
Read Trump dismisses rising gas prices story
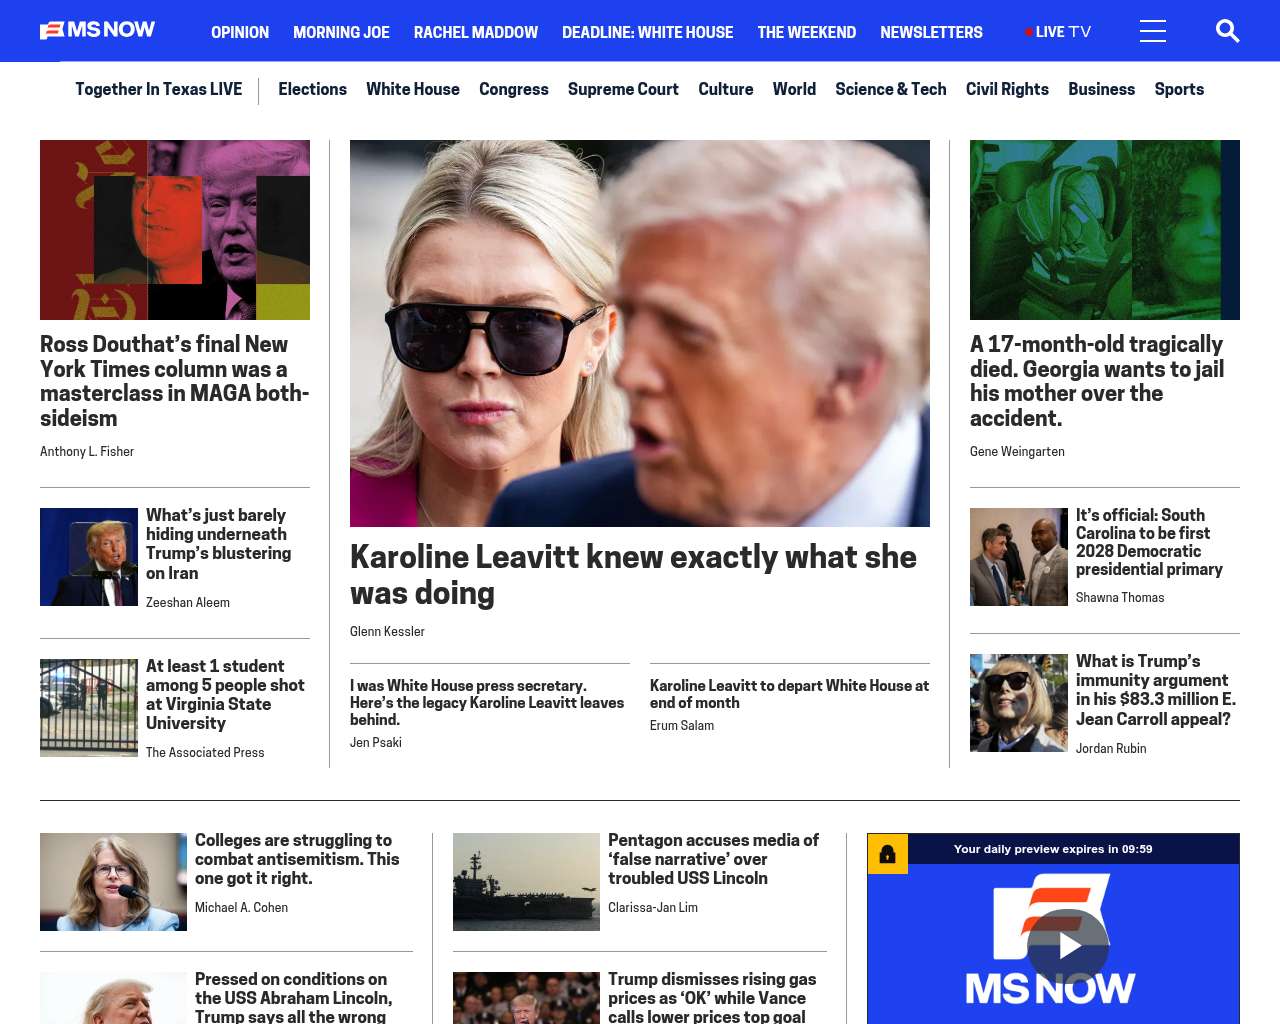[x=712, y=997]
